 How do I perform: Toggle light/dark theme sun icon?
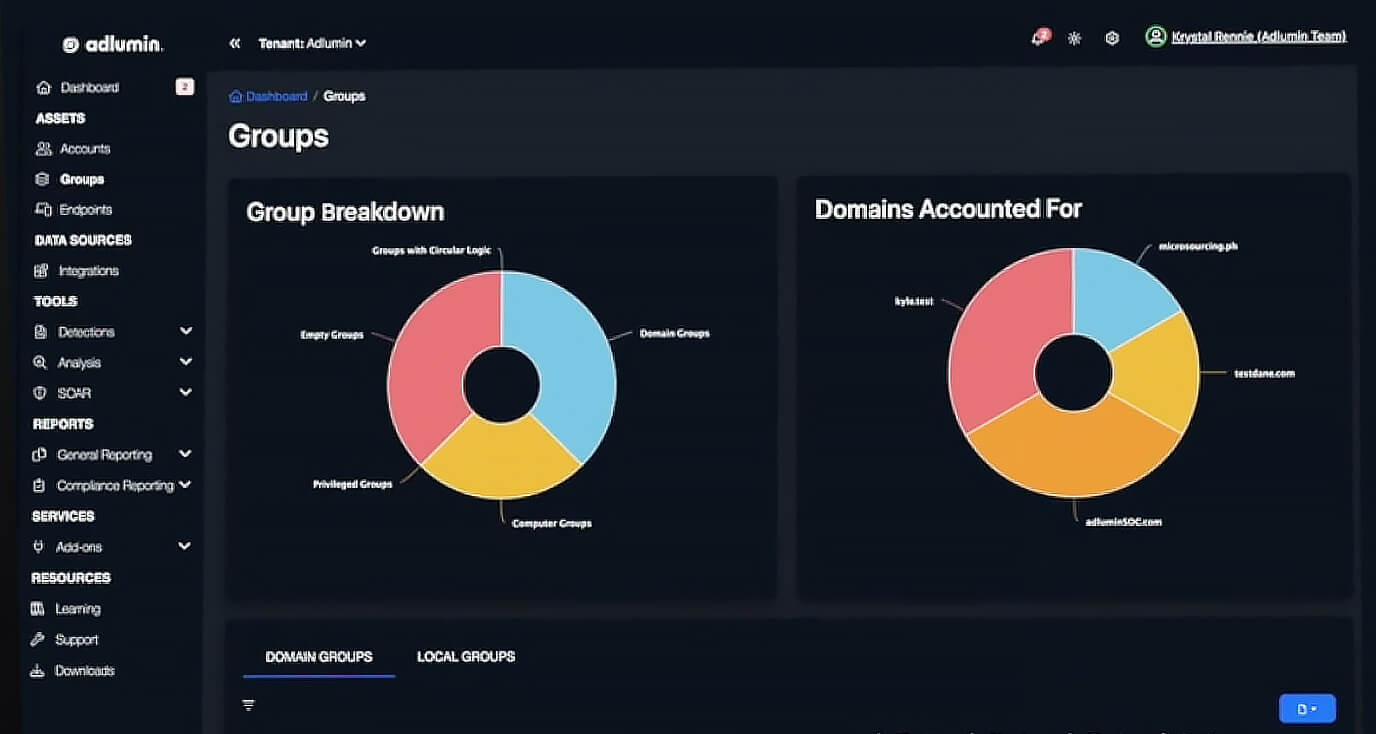(1075, 38)
